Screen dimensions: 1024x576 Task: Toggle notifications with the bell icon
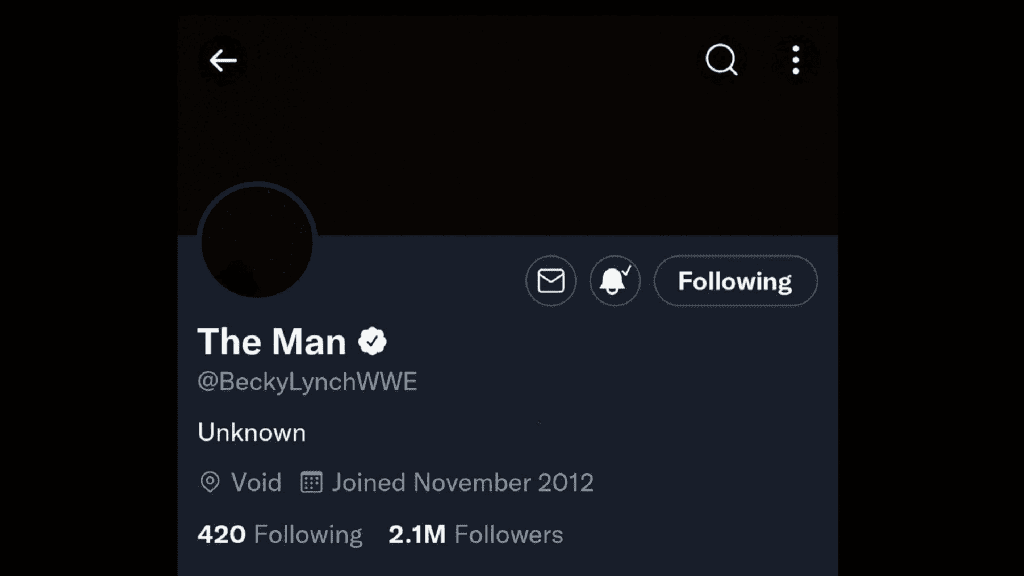tap(614, 281)
